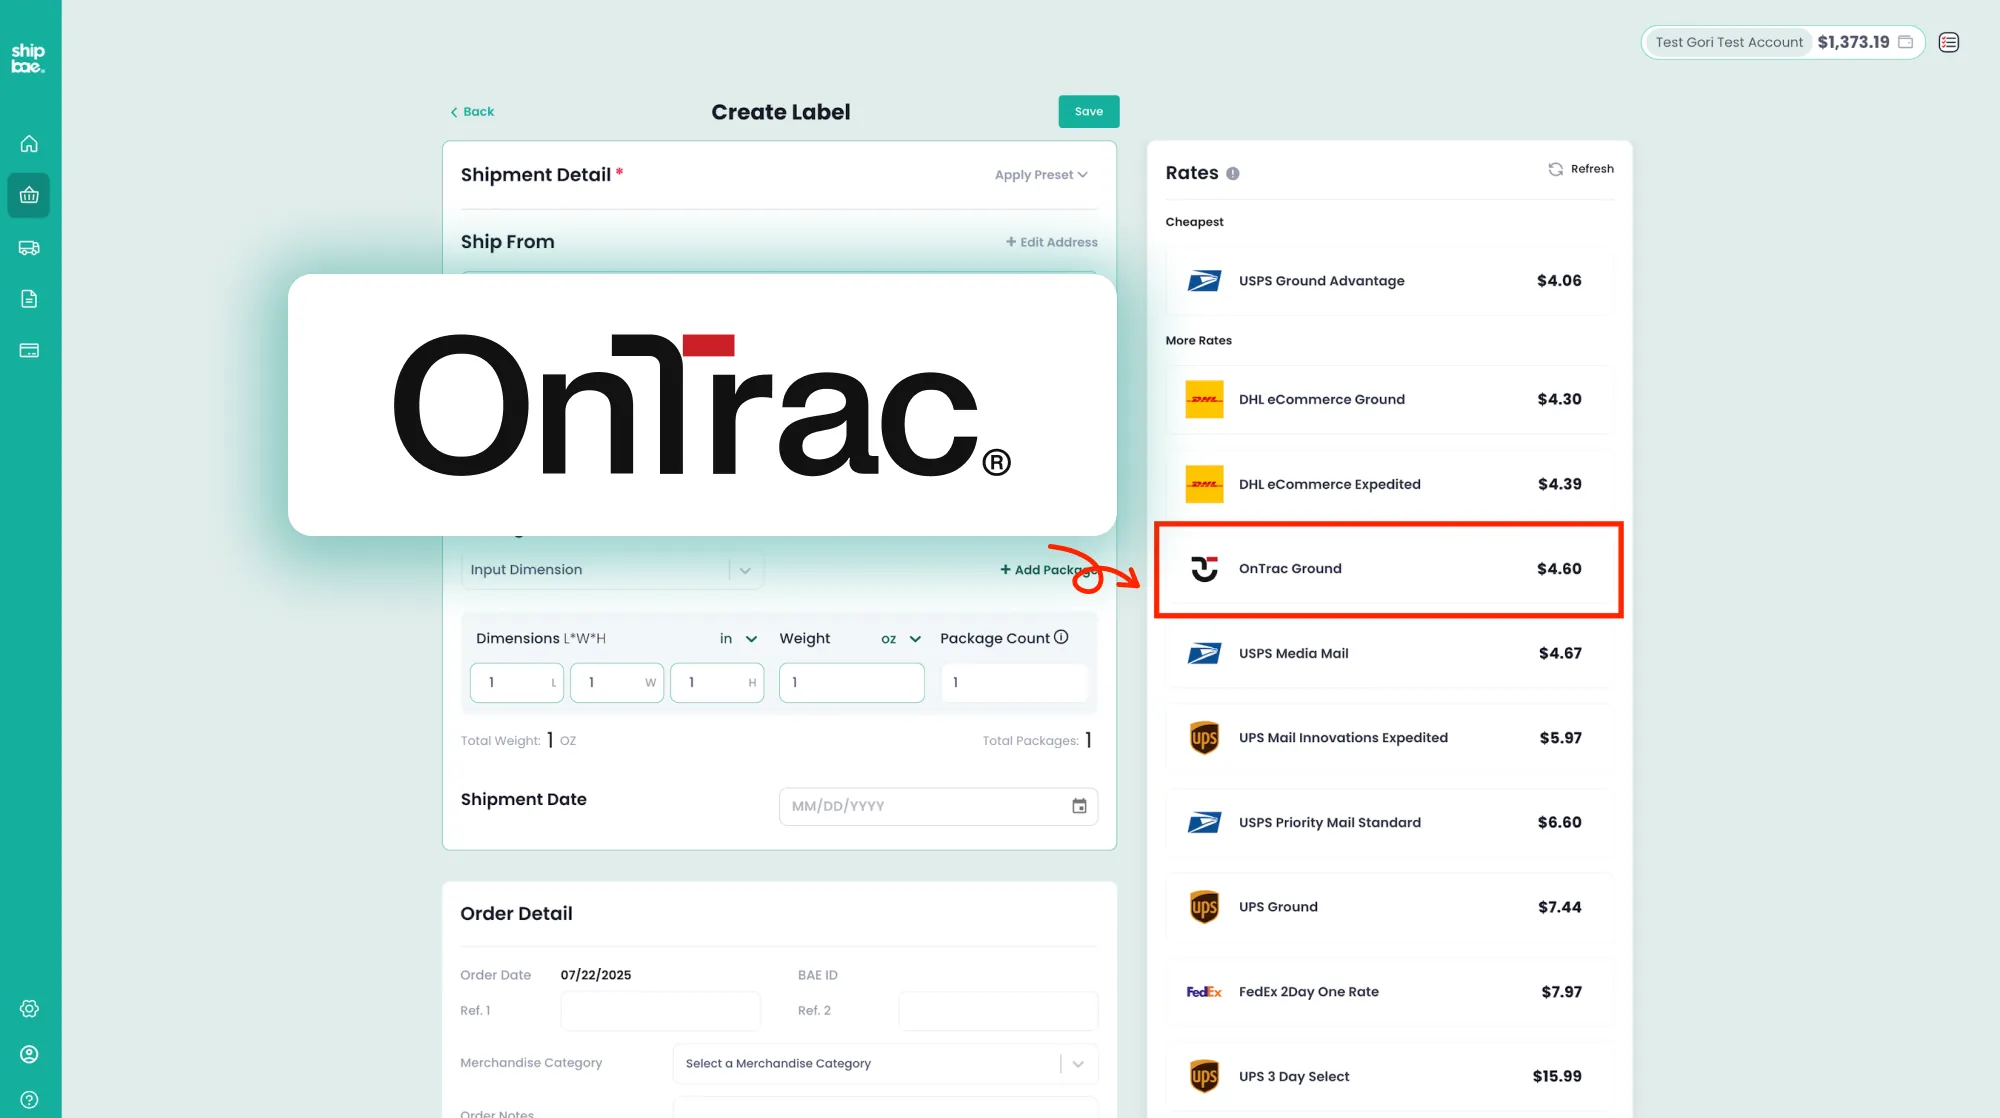Click UPS logo for 3 Day Select
The height and width of the screenshot is (1118, 2000).
coord(1204,1076)
